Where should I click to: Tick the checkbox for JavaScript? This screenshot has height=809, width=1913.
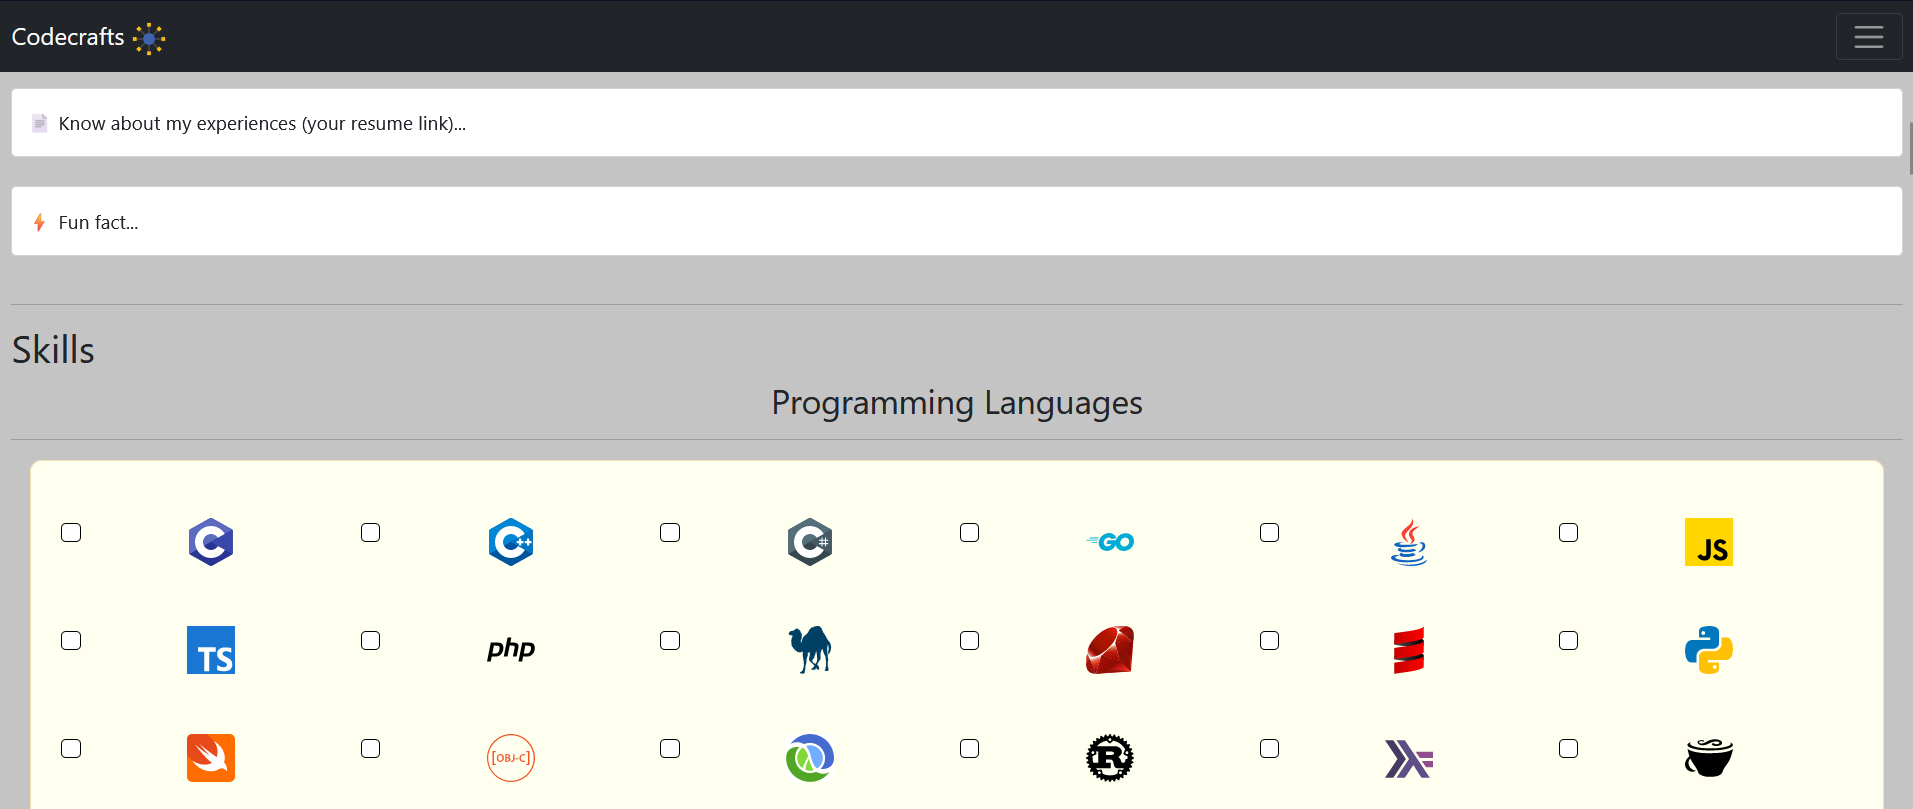click(x=1569, y=532)
